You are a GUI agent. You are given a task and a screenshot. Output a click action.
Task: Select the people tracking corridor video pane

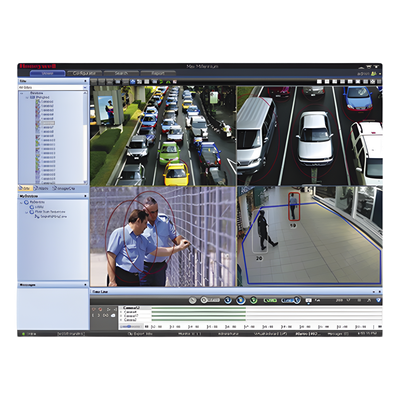[x=310, y=236]
